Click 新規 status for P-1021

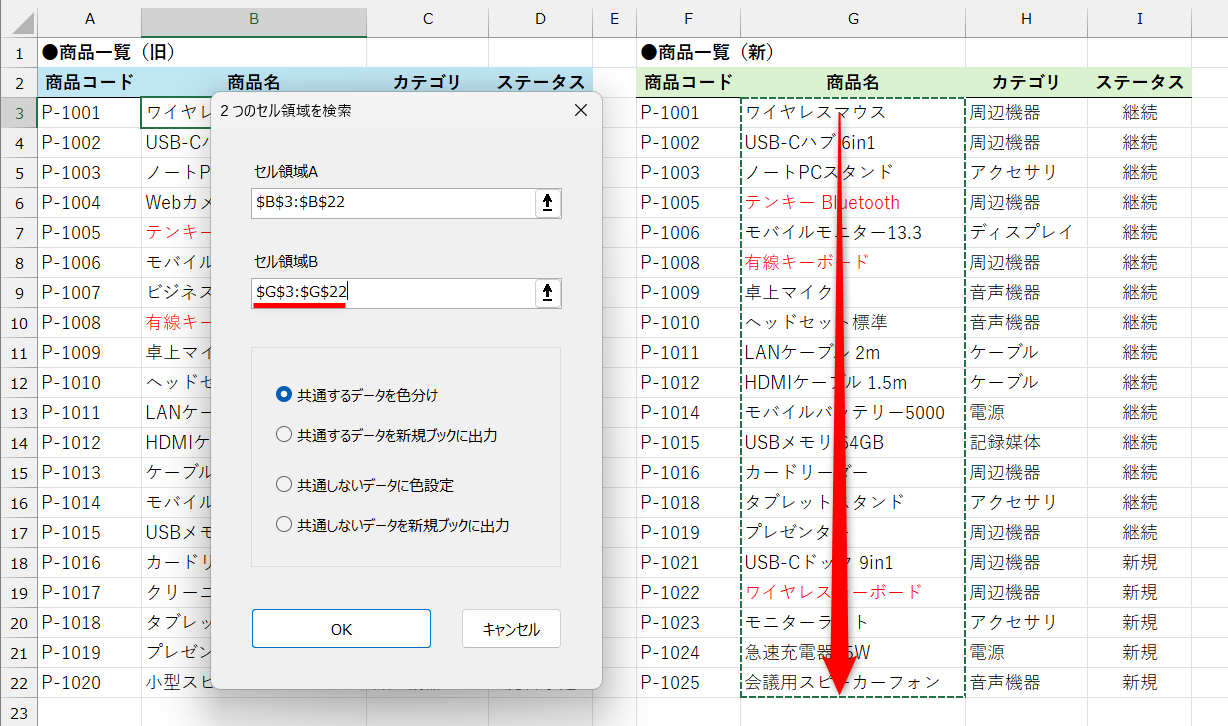1140,562
